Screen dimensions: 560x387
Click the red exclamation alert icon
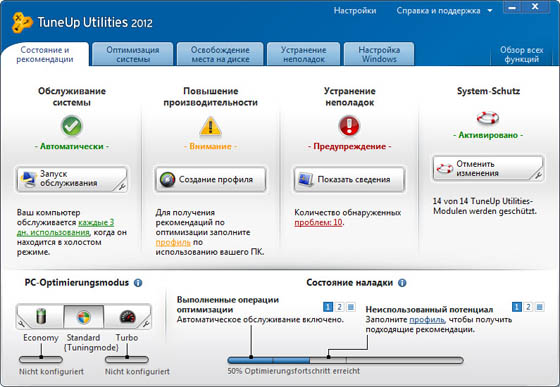[x=349, y=126]
